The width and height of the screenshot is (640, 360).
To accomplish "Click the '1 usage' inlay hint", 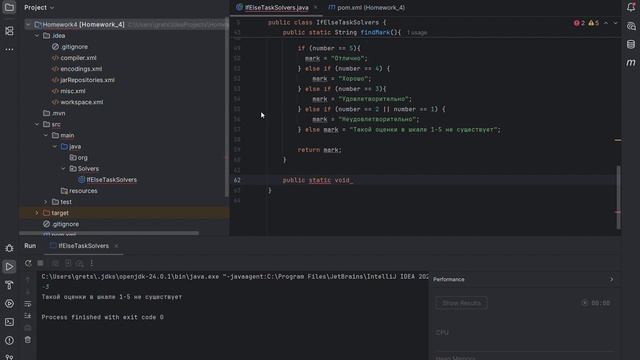I will (x=417, y=33).
